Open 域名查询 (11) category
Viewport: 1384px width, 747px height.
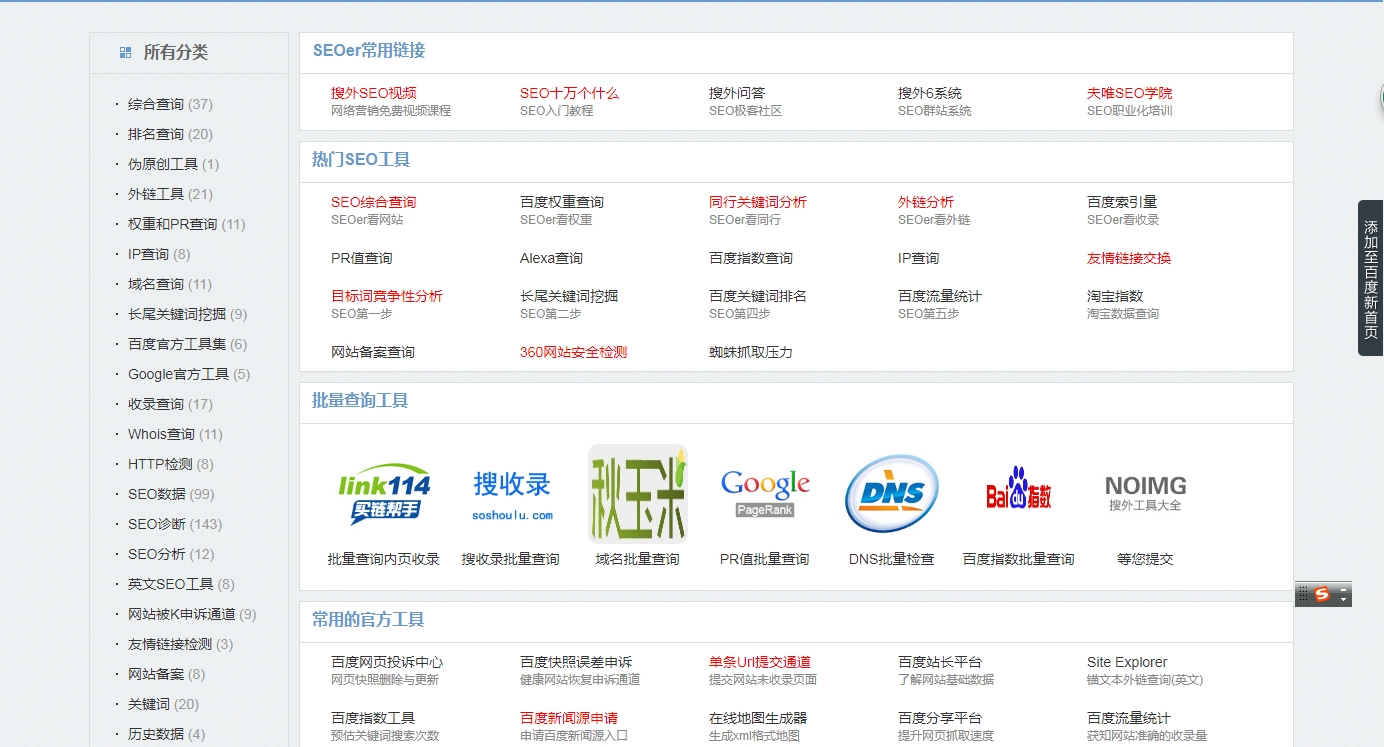(170, 284)
